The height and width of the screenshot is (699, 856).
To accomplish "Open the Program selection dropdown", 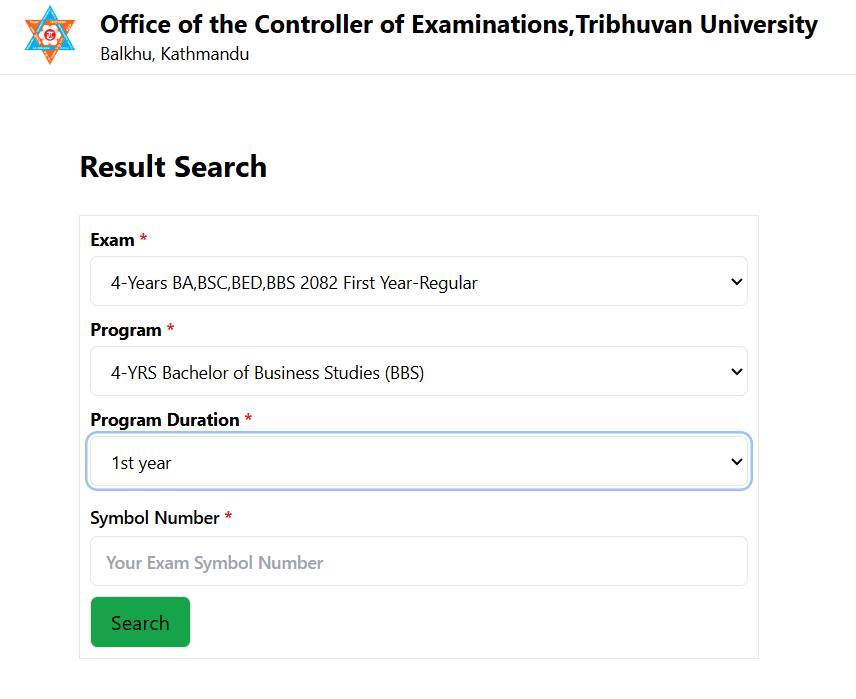I will 419,371.
